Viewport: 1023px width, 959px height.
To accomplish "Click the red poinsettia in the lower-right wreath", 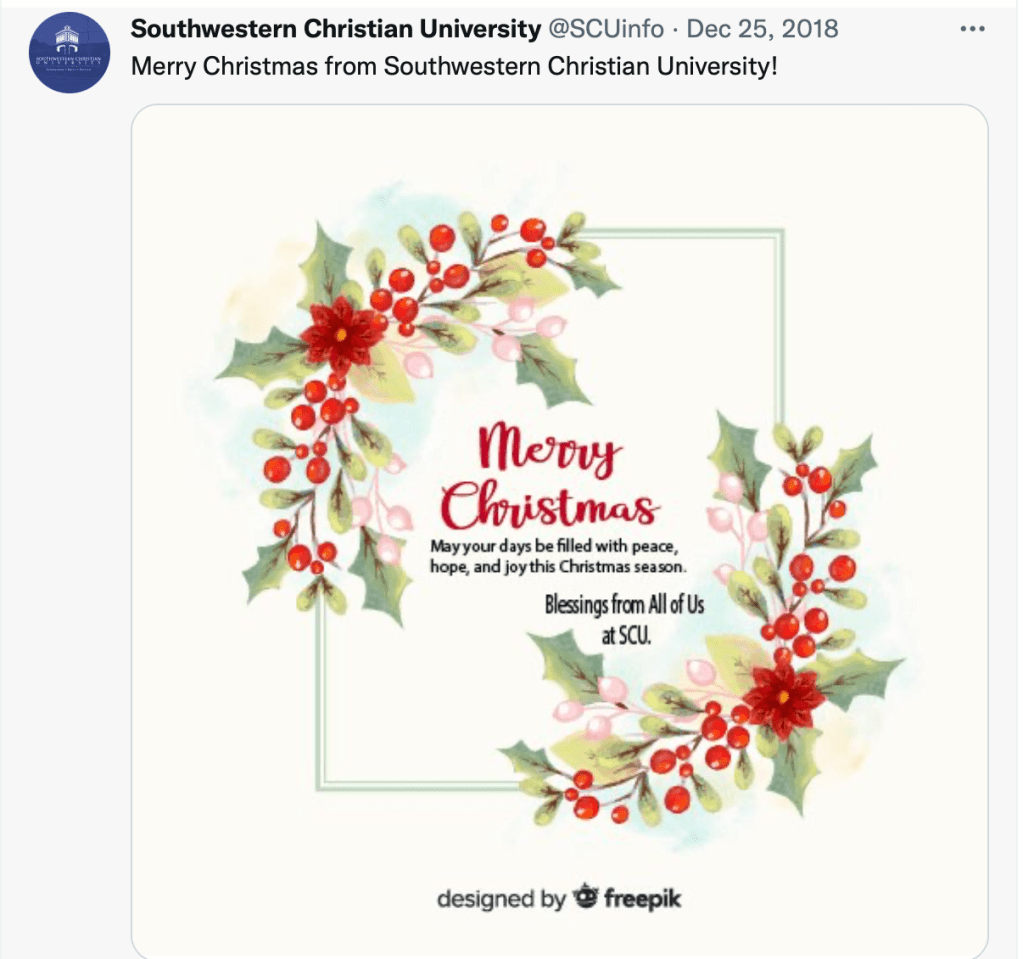I will click(784, 698).
